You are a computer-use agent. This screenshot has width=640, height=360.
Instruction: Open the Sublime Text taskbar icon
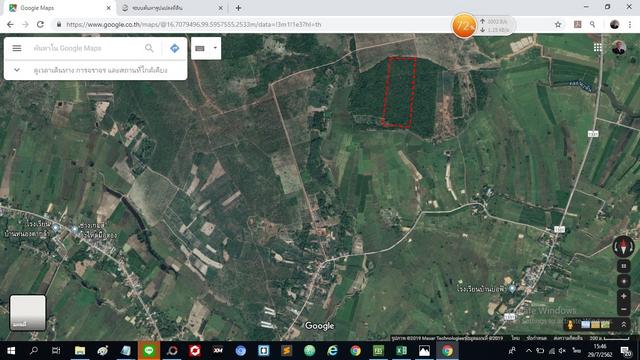(x=287, y=351)
